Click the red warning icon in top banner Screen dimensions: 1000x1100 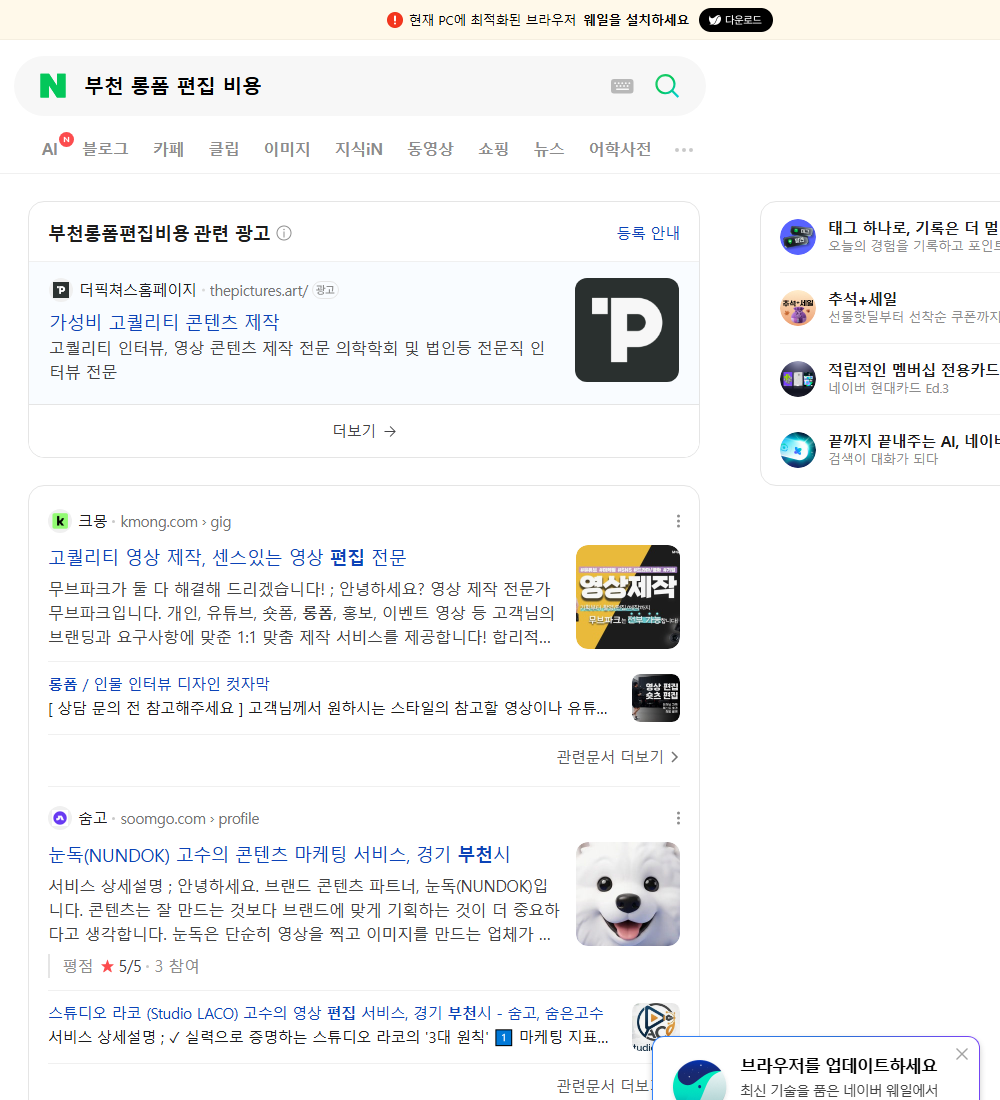(x=395, y=20)
